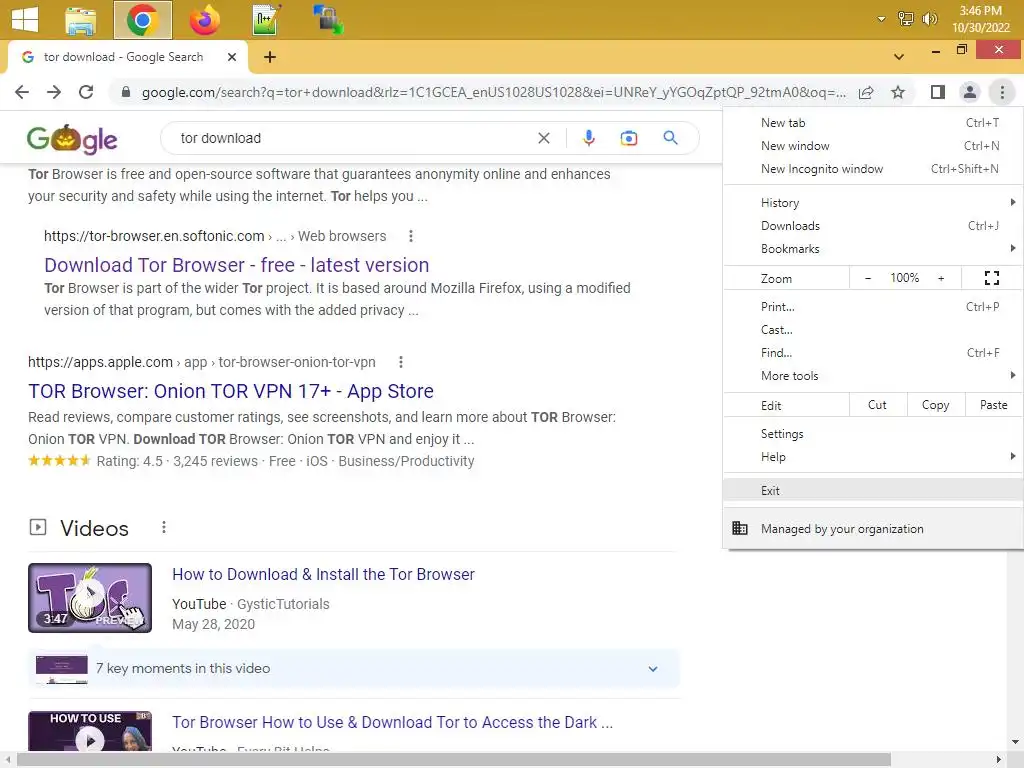This screenshot has height=768, width=1024.
Task: Play the HOW TO USE video thumbnail
Action: click(x=89, y=731)
